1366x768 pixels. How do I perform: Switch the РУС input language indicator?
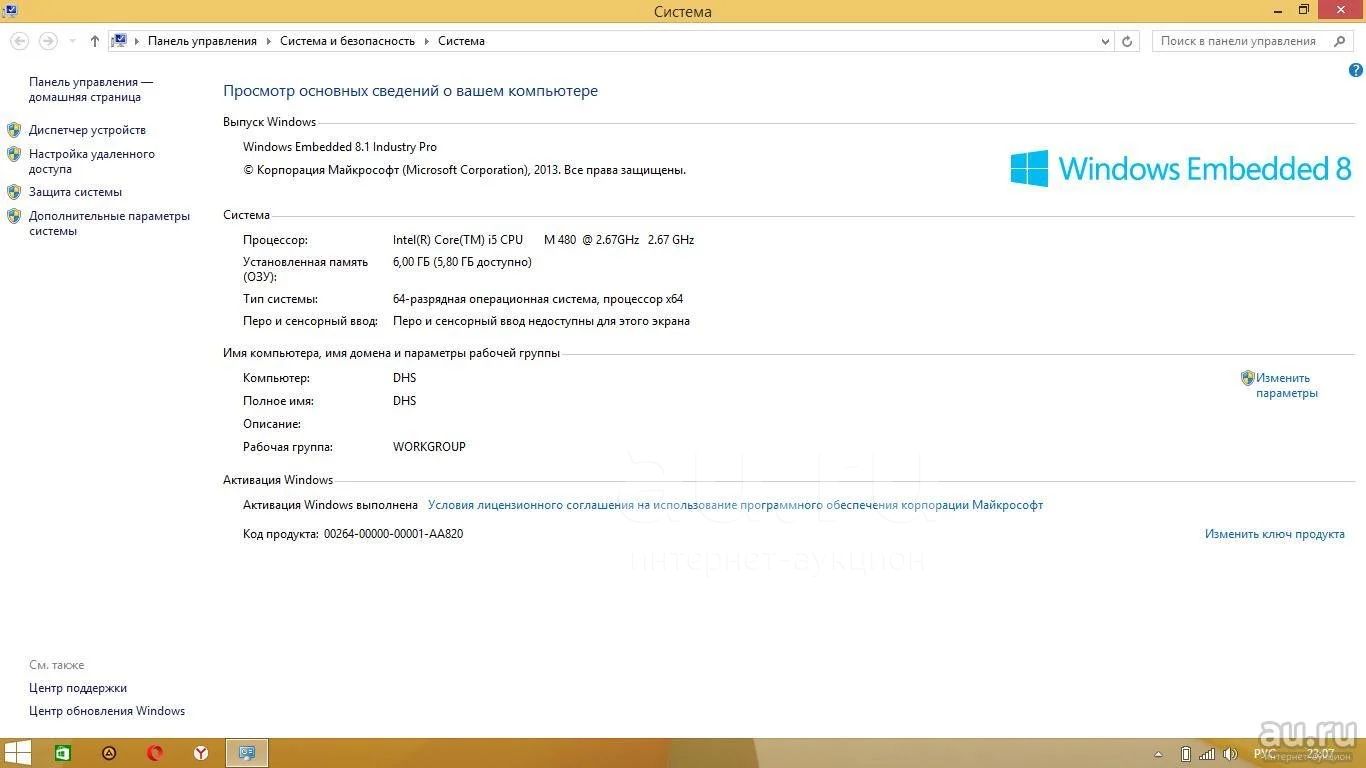click(1265, 753)
